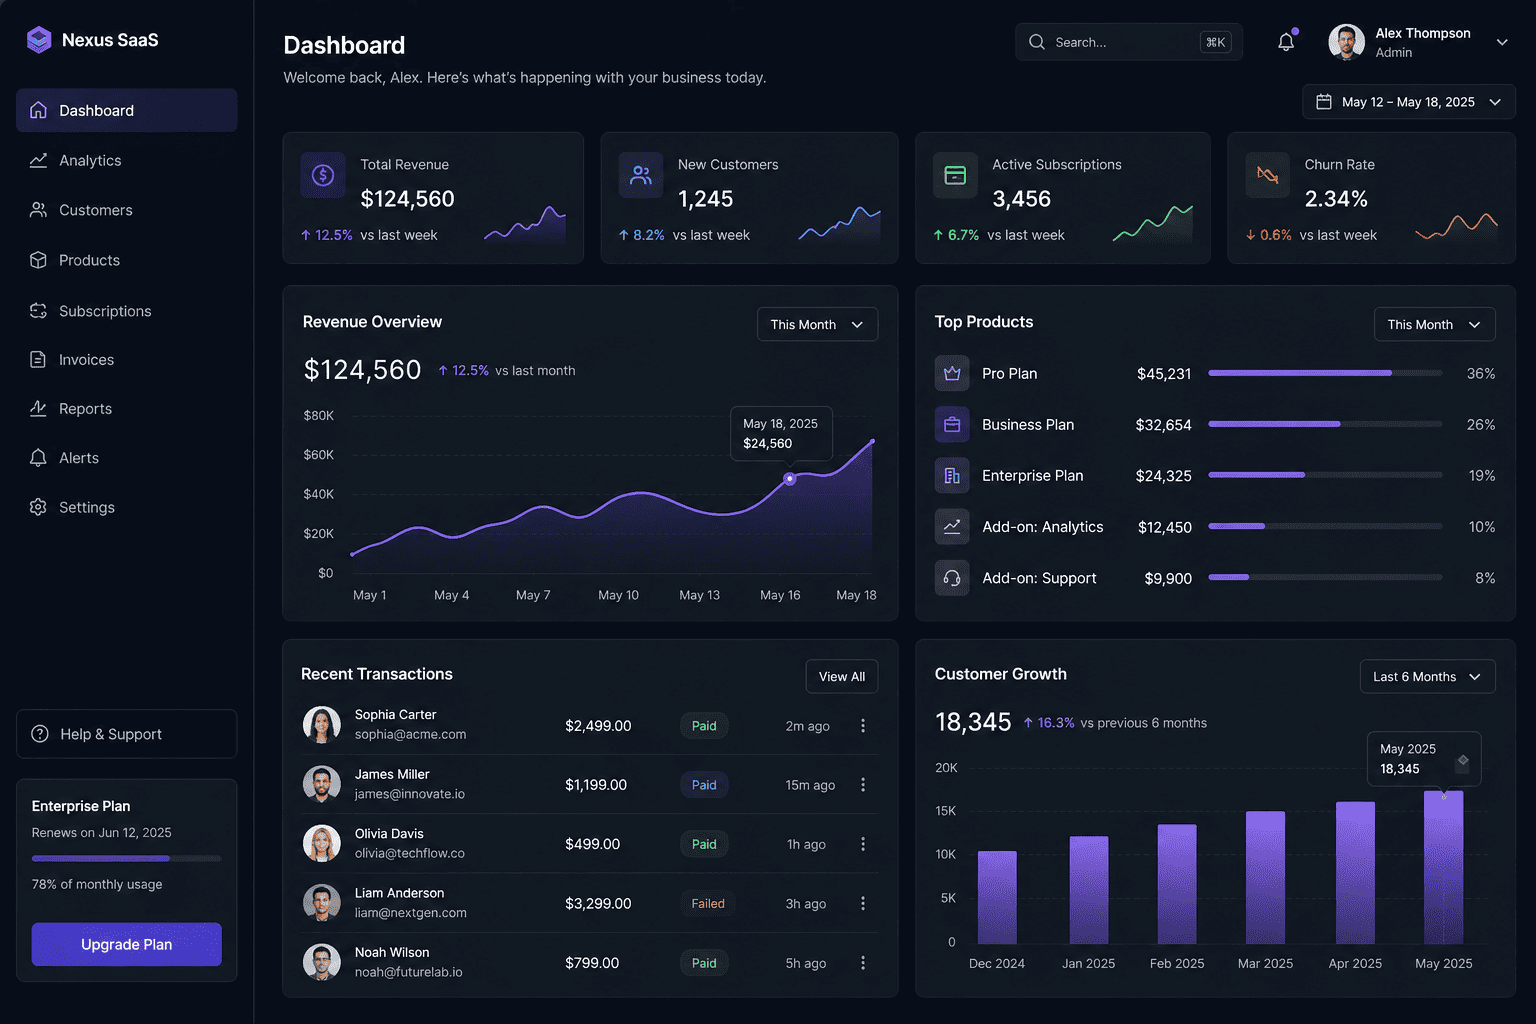
Task: Open the Last 6 Months dropdown
Action: tap(1427, 677)
